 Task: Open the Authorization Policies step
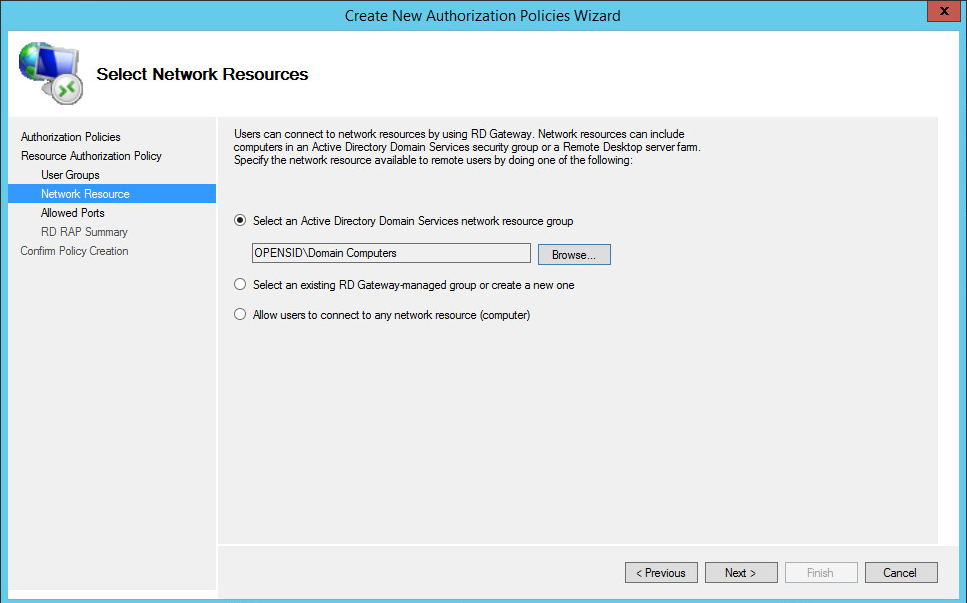71,137
